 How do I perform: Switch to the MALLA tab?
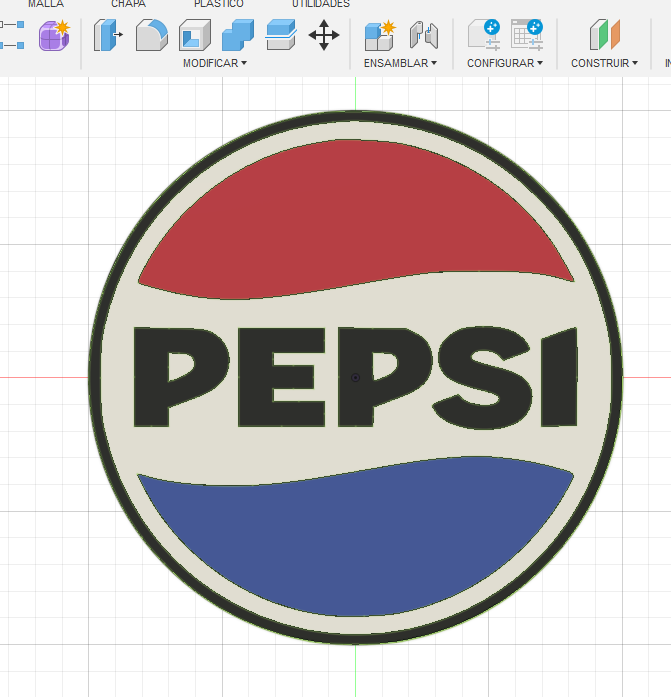[x=46, y=4]
